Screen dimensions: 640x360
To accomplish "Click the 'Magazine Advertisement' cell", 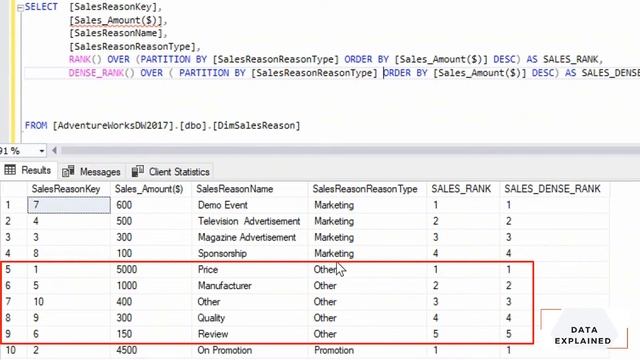I will [x=250, y=237].
